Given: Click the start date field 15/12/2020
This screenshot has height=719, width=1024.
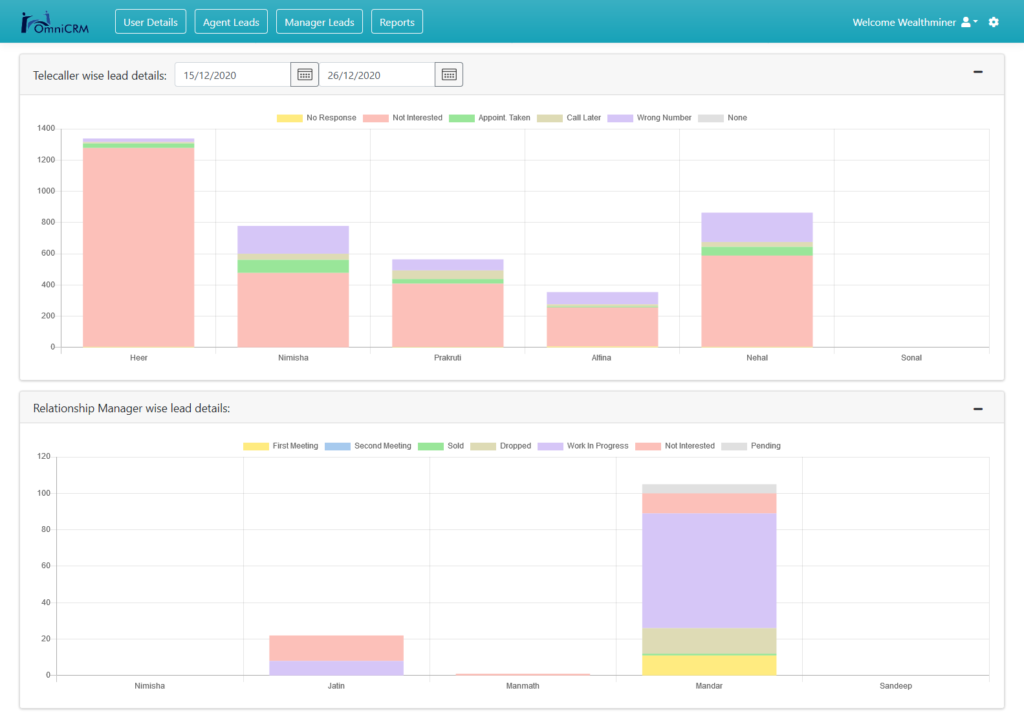Looking at the screenshot, I should tap(232, 74).
